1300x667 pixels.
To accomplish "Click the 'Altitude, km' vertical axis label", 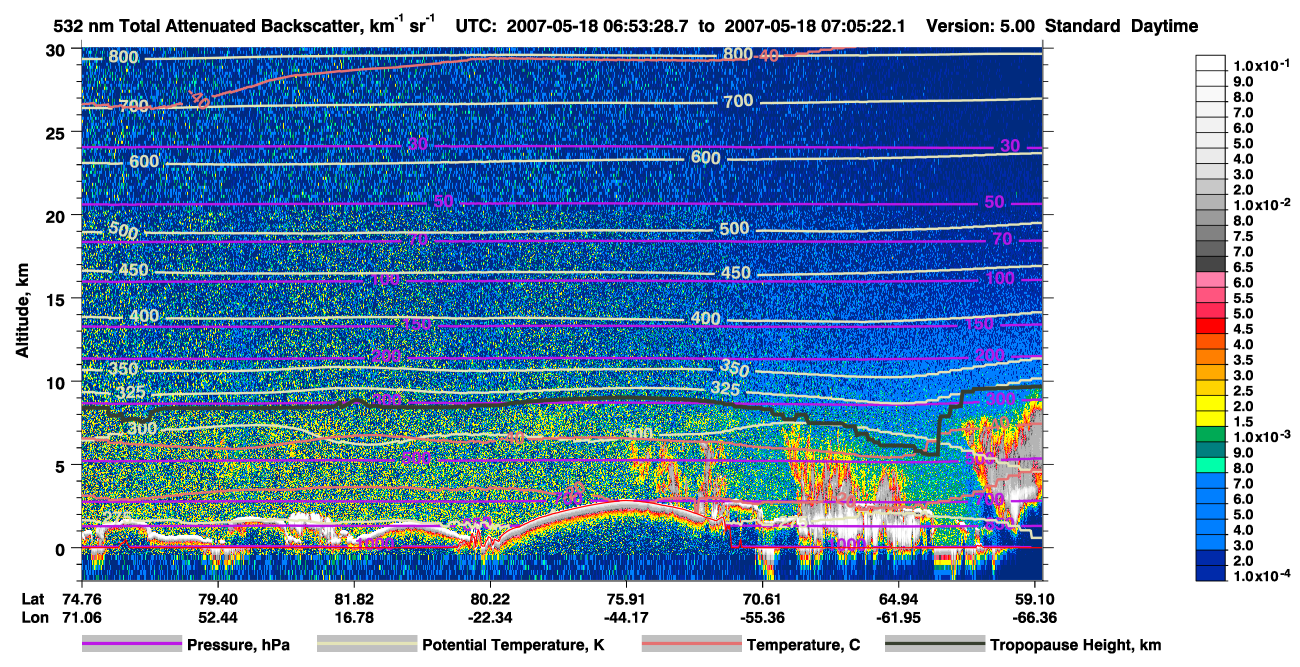I will coord(22,309).
